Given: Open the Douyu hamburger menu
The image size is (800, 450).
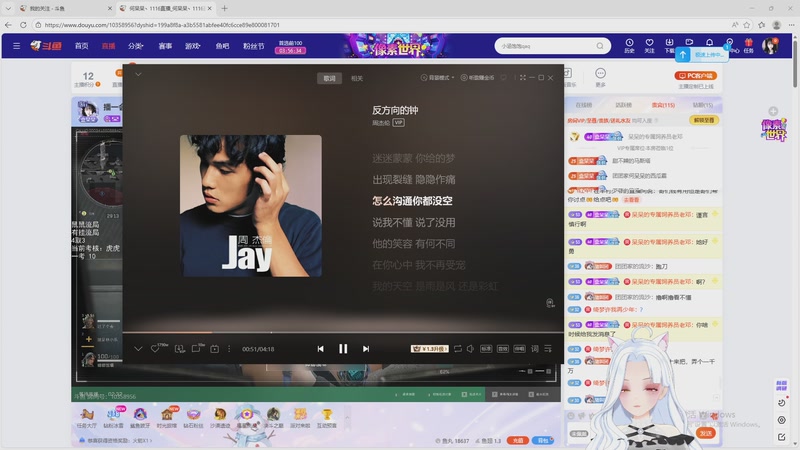Looking at the screenshot, I should pyautogui.click(x=16, y=46).
